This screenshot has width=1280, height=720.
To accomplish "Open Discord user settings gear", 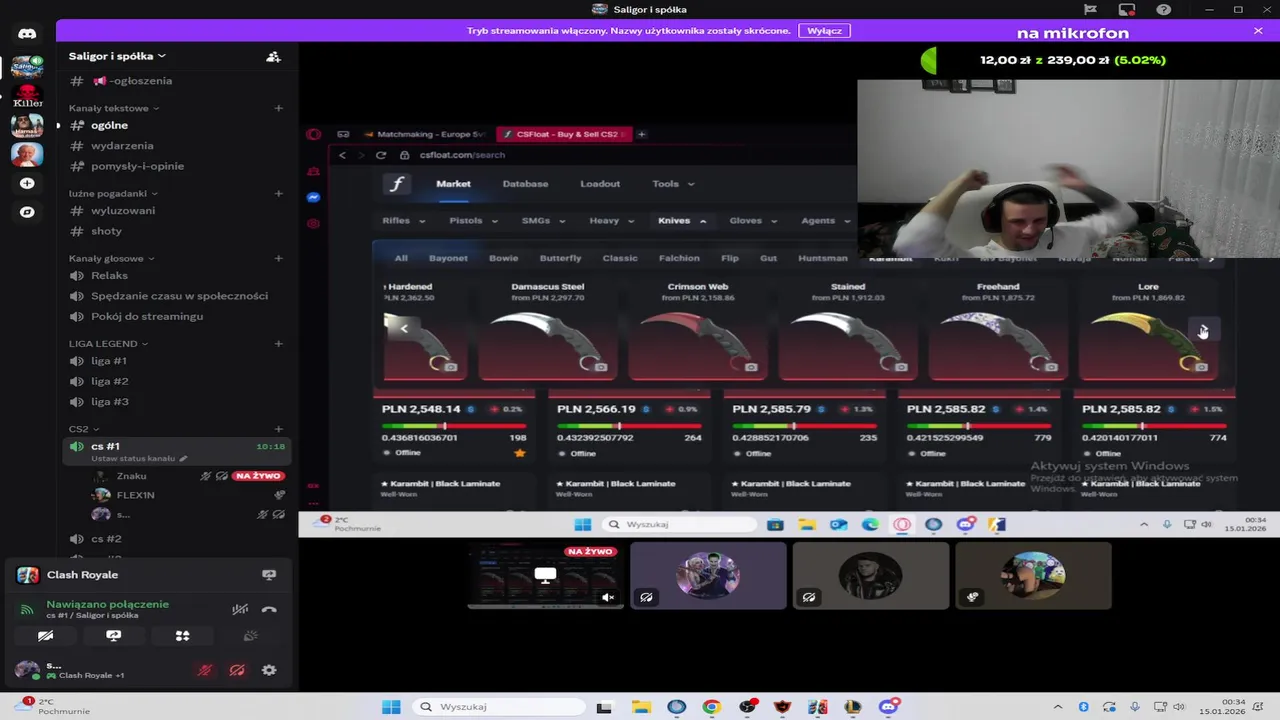I will point(269,670).
